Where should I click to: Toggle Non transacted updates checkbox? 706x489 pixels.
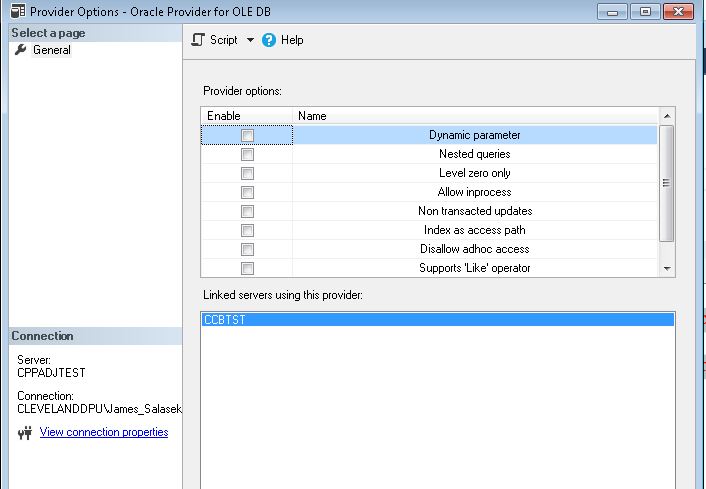247,211
